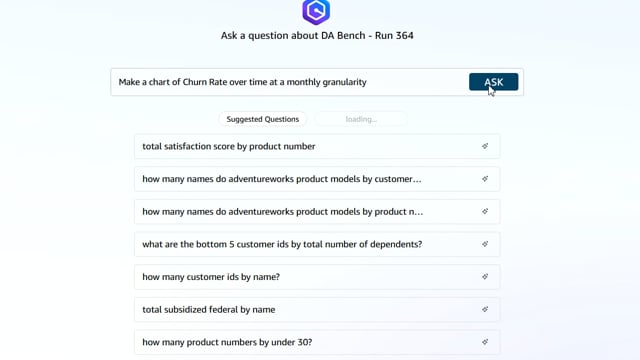Choose 'total satisfaction score by product number'
Screen dimensions: 640x360
coord(317,146)
